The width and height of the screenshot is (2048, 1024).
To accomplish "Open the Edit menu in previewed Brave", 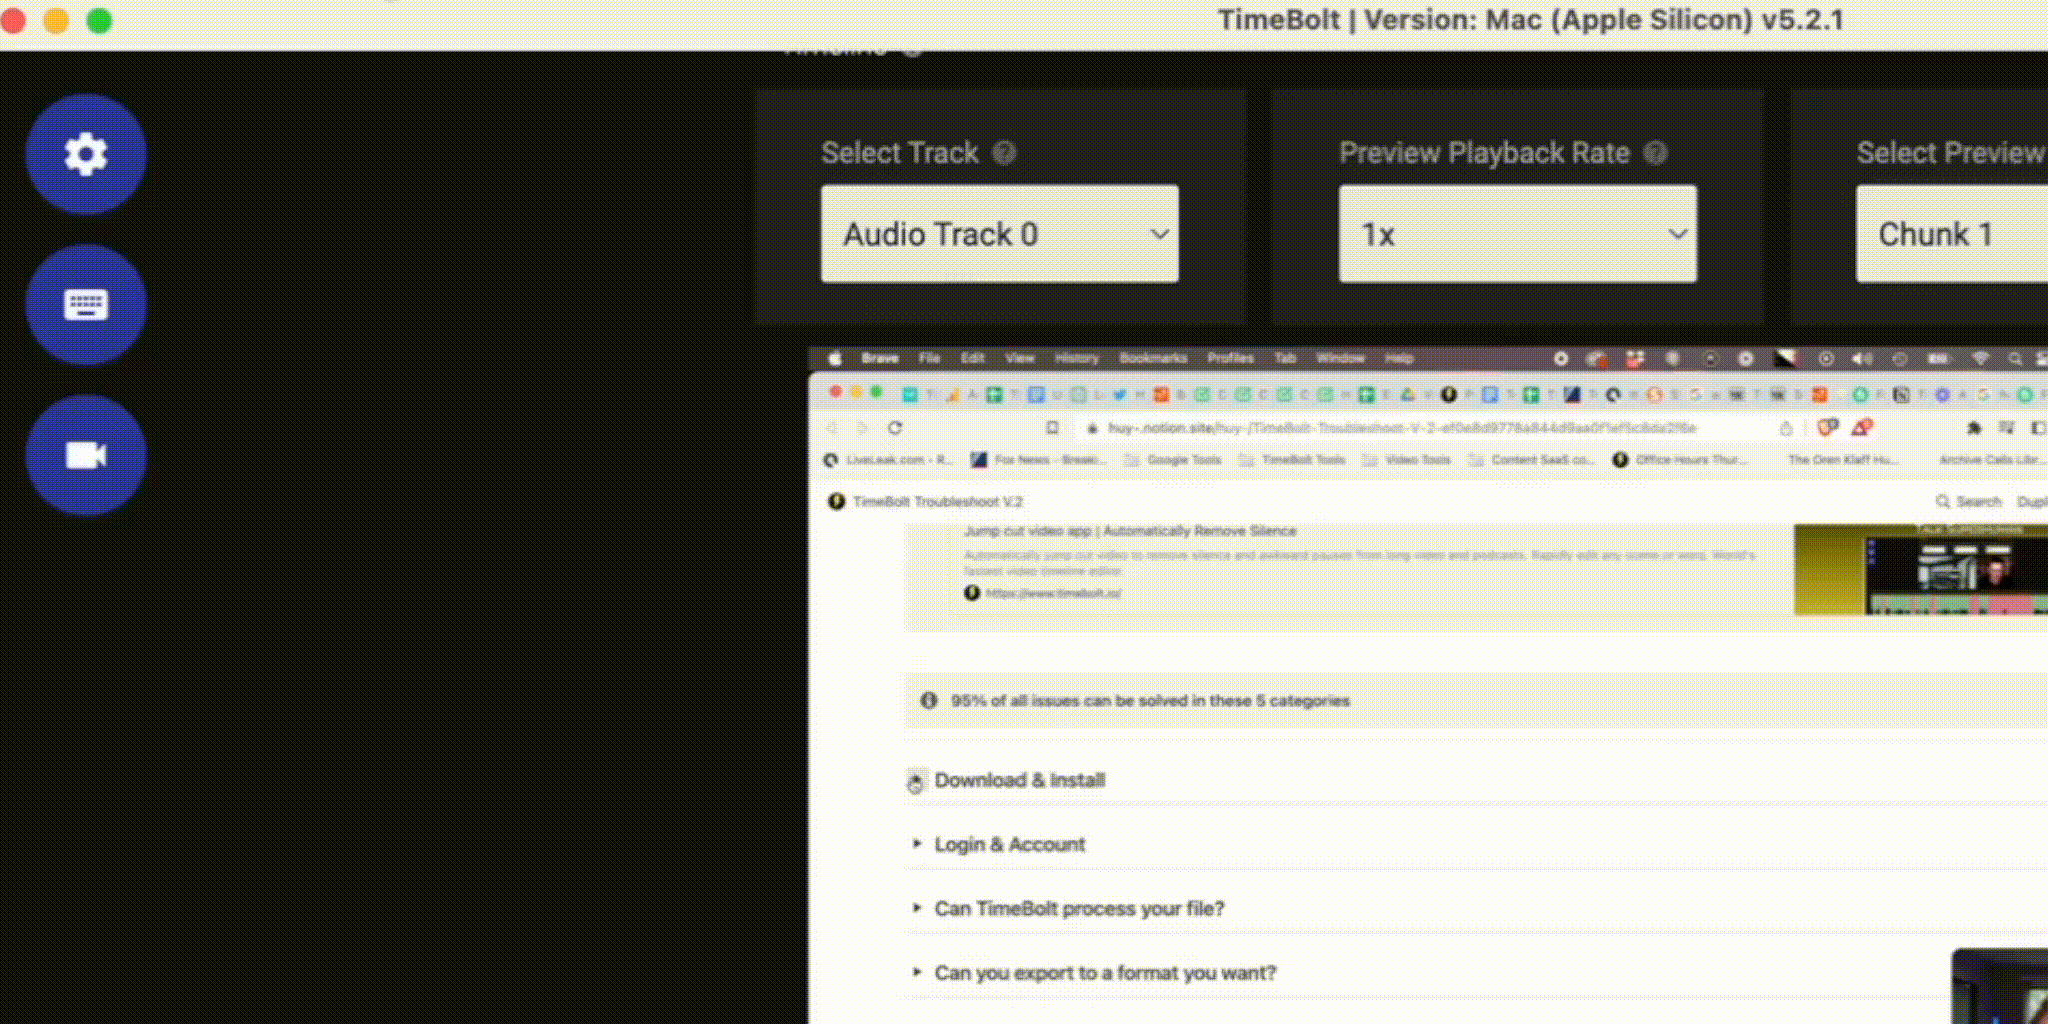I will pyautogui.click(x=972, y=358).
